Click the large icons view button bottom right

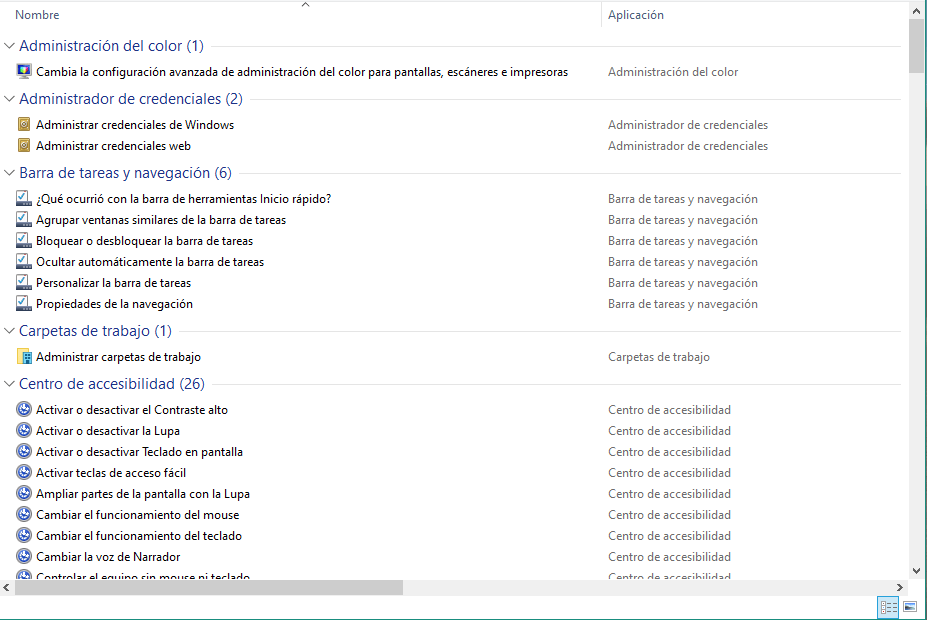pyautogui.click(x=909, y=607)
